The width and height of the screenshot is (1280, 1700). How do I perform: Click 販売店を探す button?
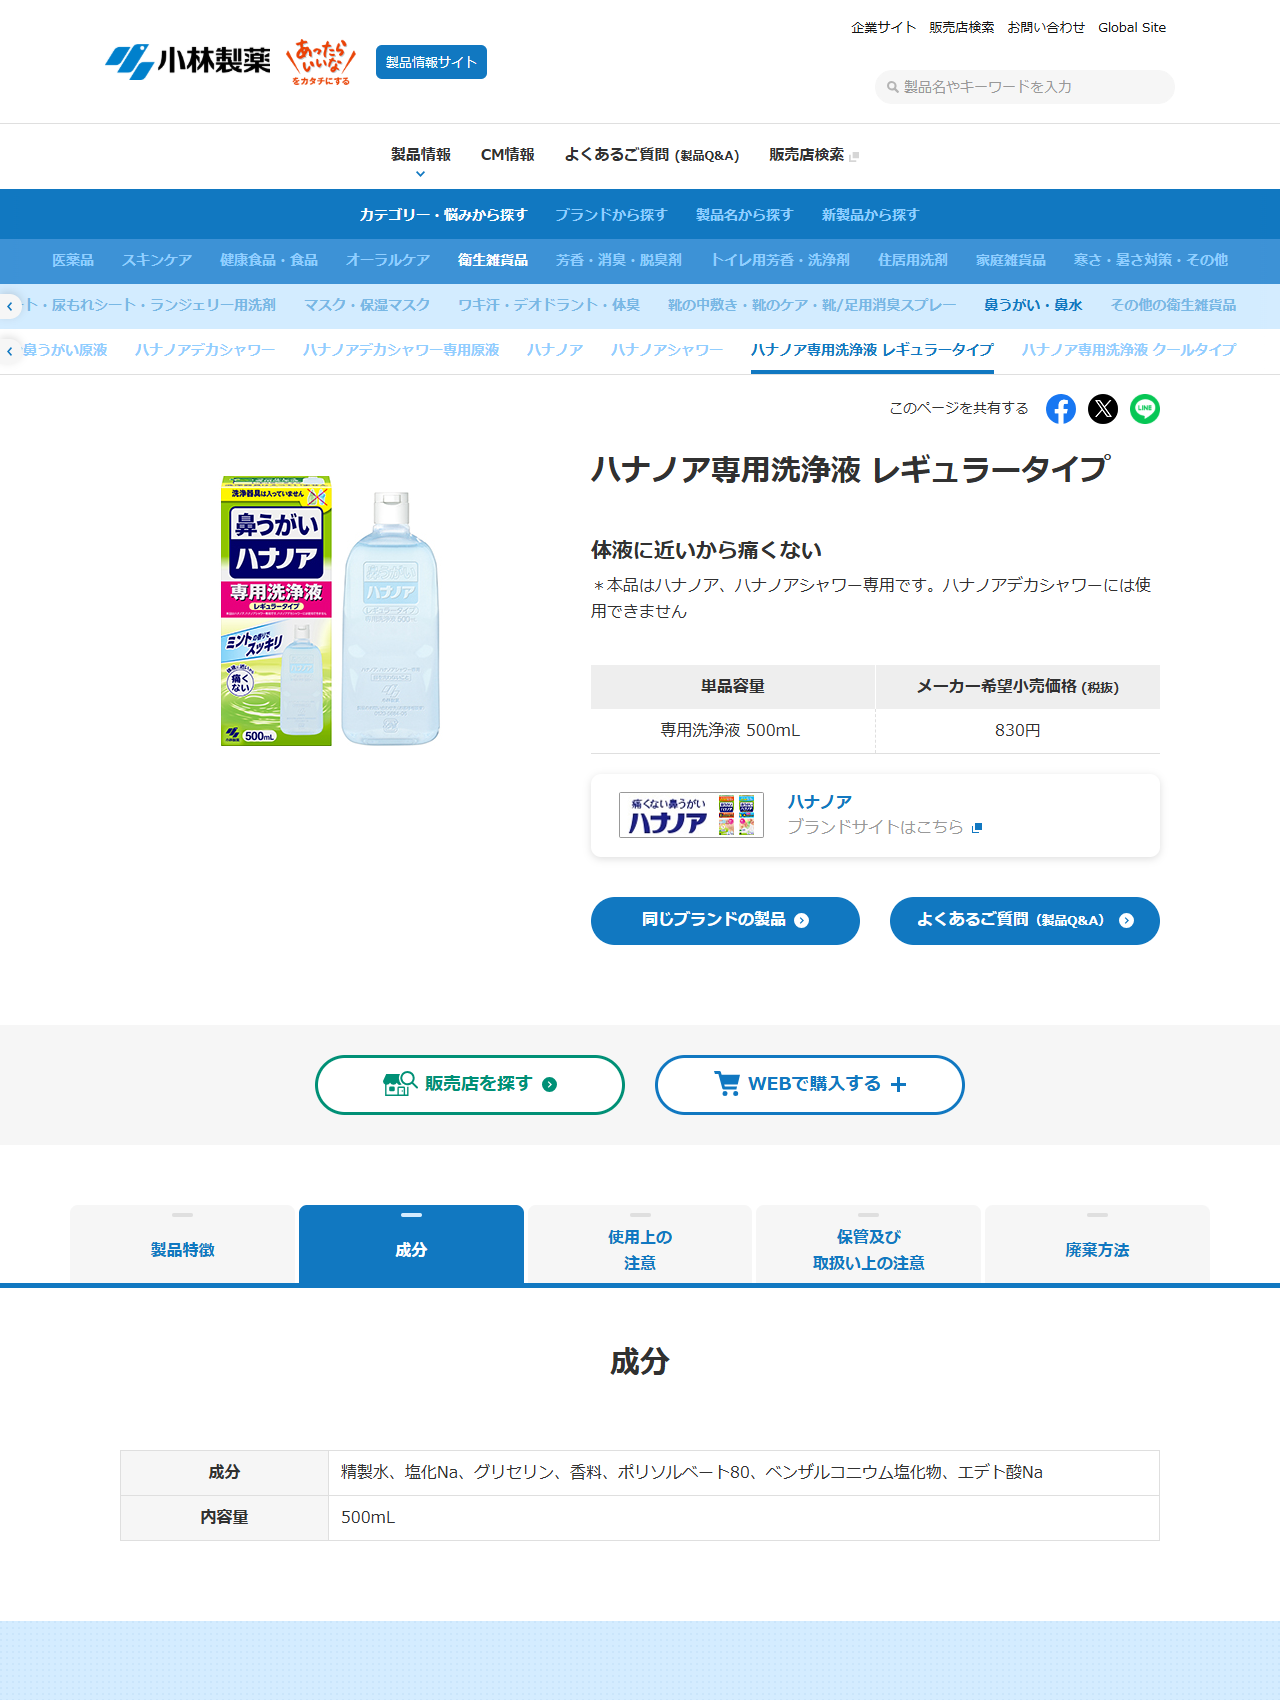click(470, 1085)
